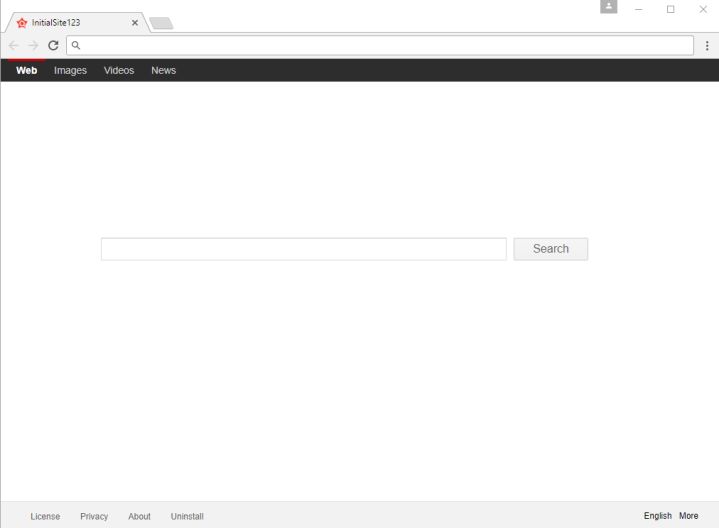The height and width of the screenshot is (528, 719).
Task: Click the address bar magnifier icon
Action: [x=76, y=45]
